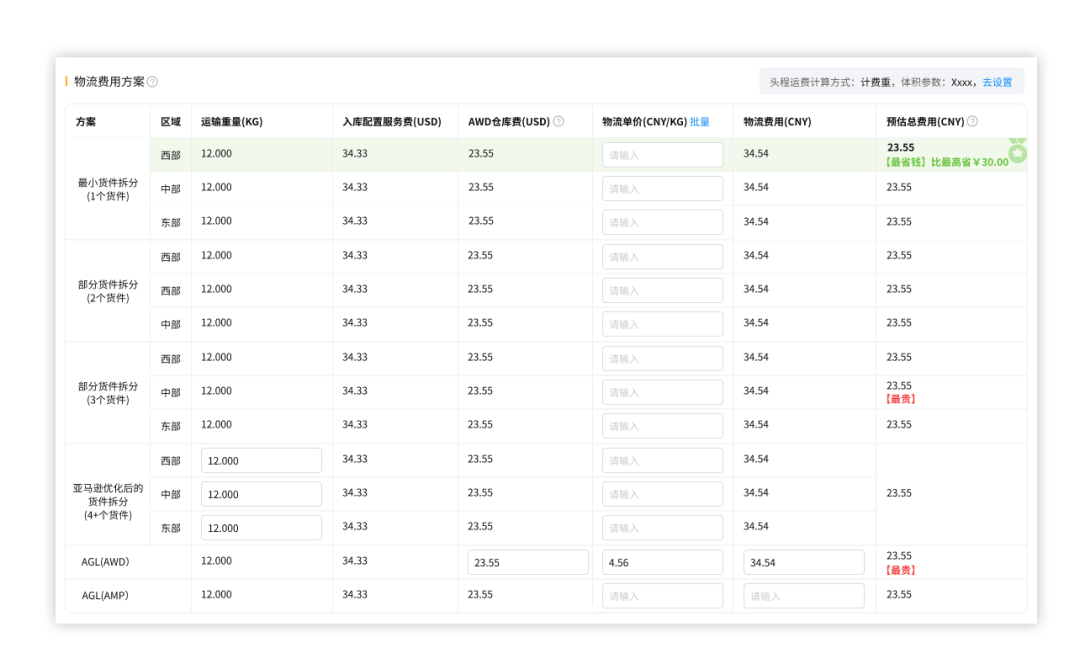Screen dimensions: 1080x664
Task: Click the 方案 column header
Action: click(x=86, y=122)
